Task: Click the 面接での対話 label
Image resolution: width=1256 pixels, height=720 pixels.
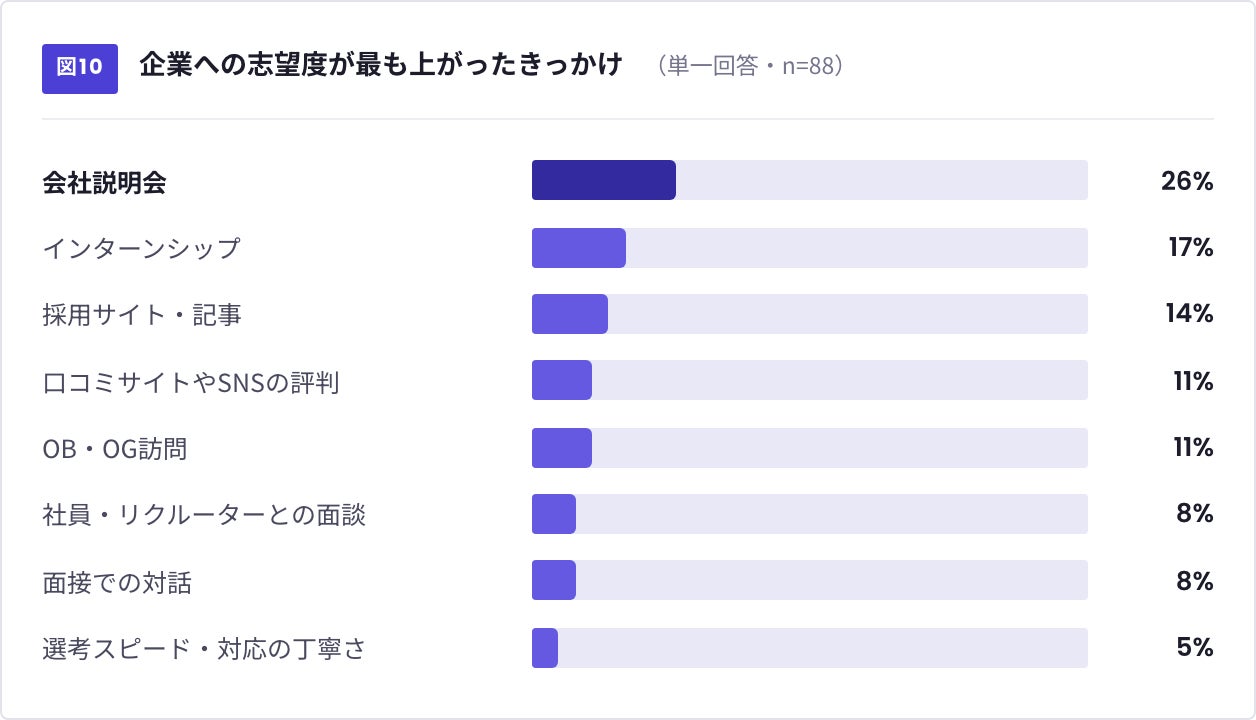Action: (117, 582)
